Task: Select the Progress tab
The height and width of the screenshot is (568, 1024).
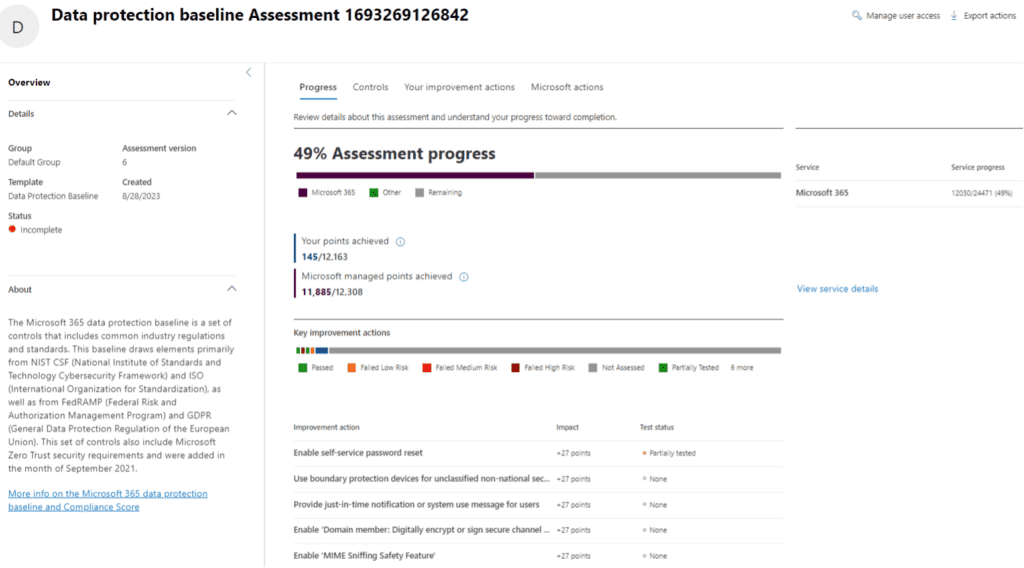Action: pos(318,87)
